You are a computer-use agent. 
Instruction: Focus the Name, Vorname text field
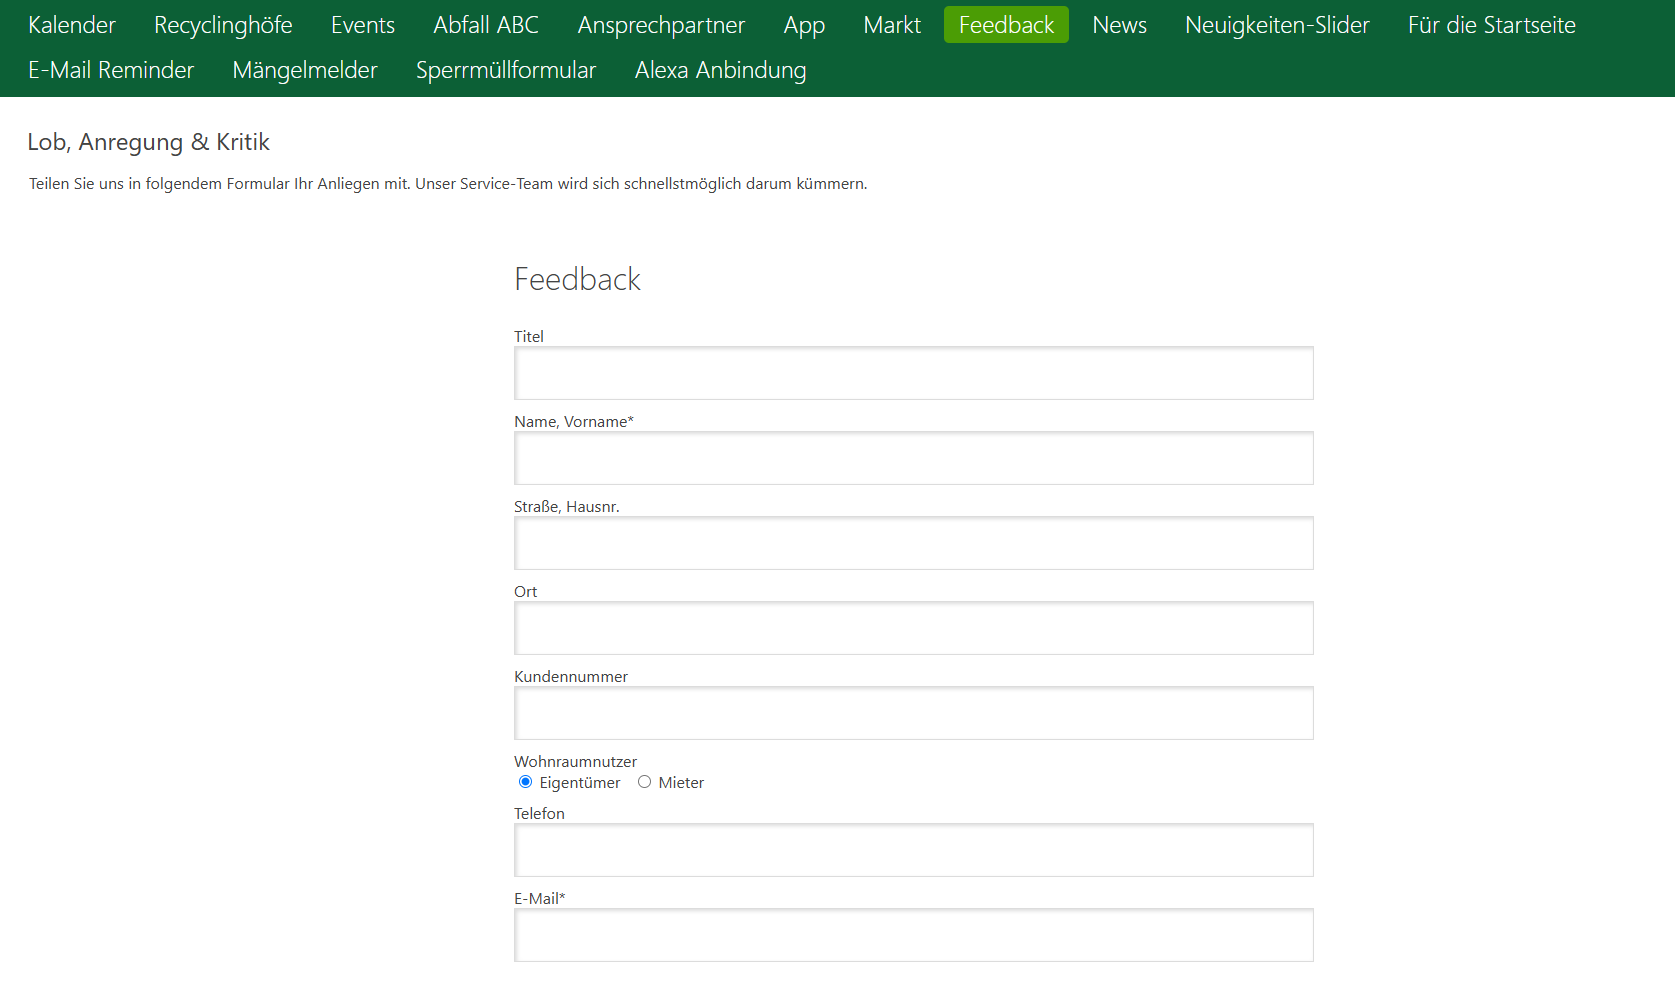(x=913, y=458)
